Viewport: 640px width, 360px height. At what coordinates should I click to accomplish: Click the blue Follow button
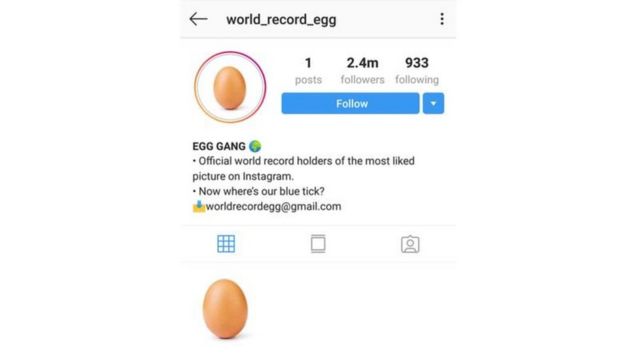coord(350,103)
